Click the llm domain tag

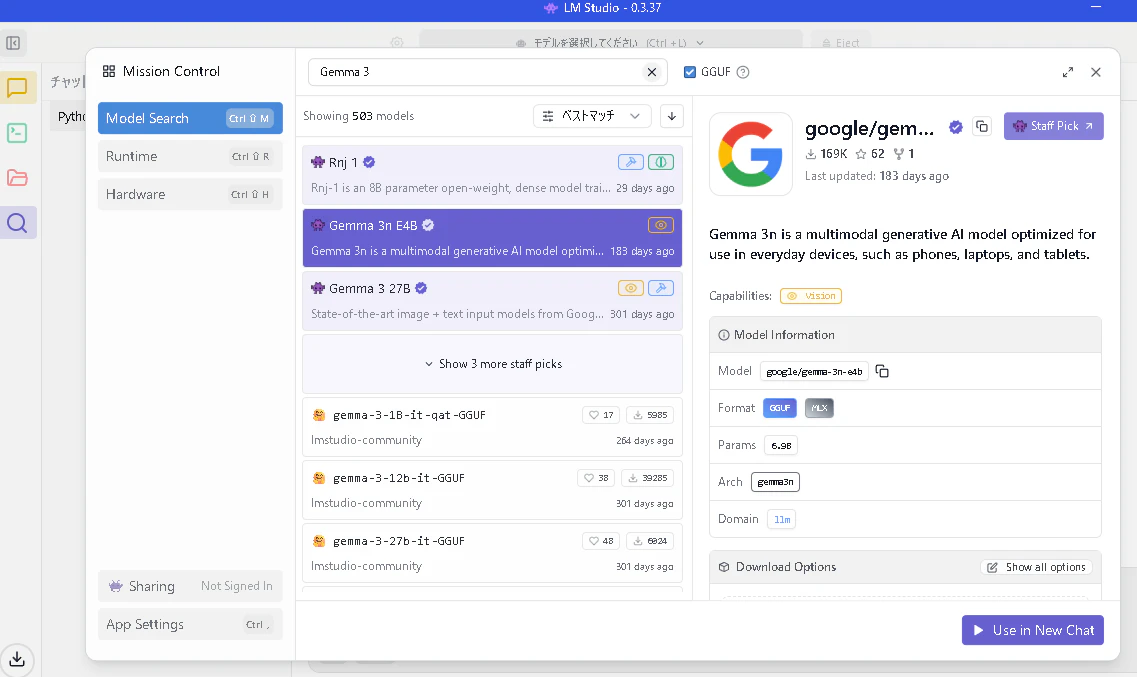pos(782,519)
